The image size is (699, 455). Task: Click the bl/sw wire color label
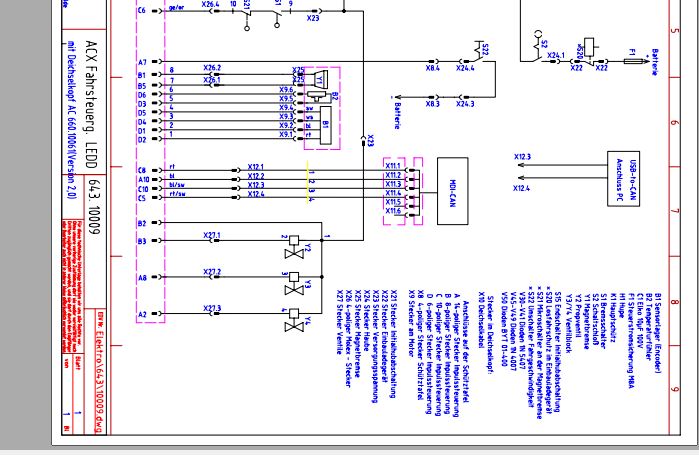coord(177,184)
